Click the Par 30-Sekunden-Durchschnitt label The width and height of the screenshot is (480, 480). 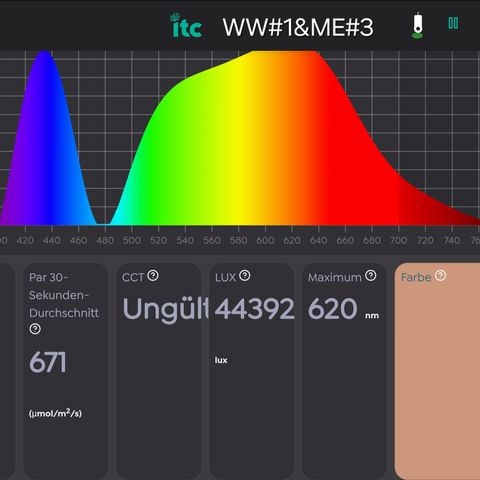point(64,295)
